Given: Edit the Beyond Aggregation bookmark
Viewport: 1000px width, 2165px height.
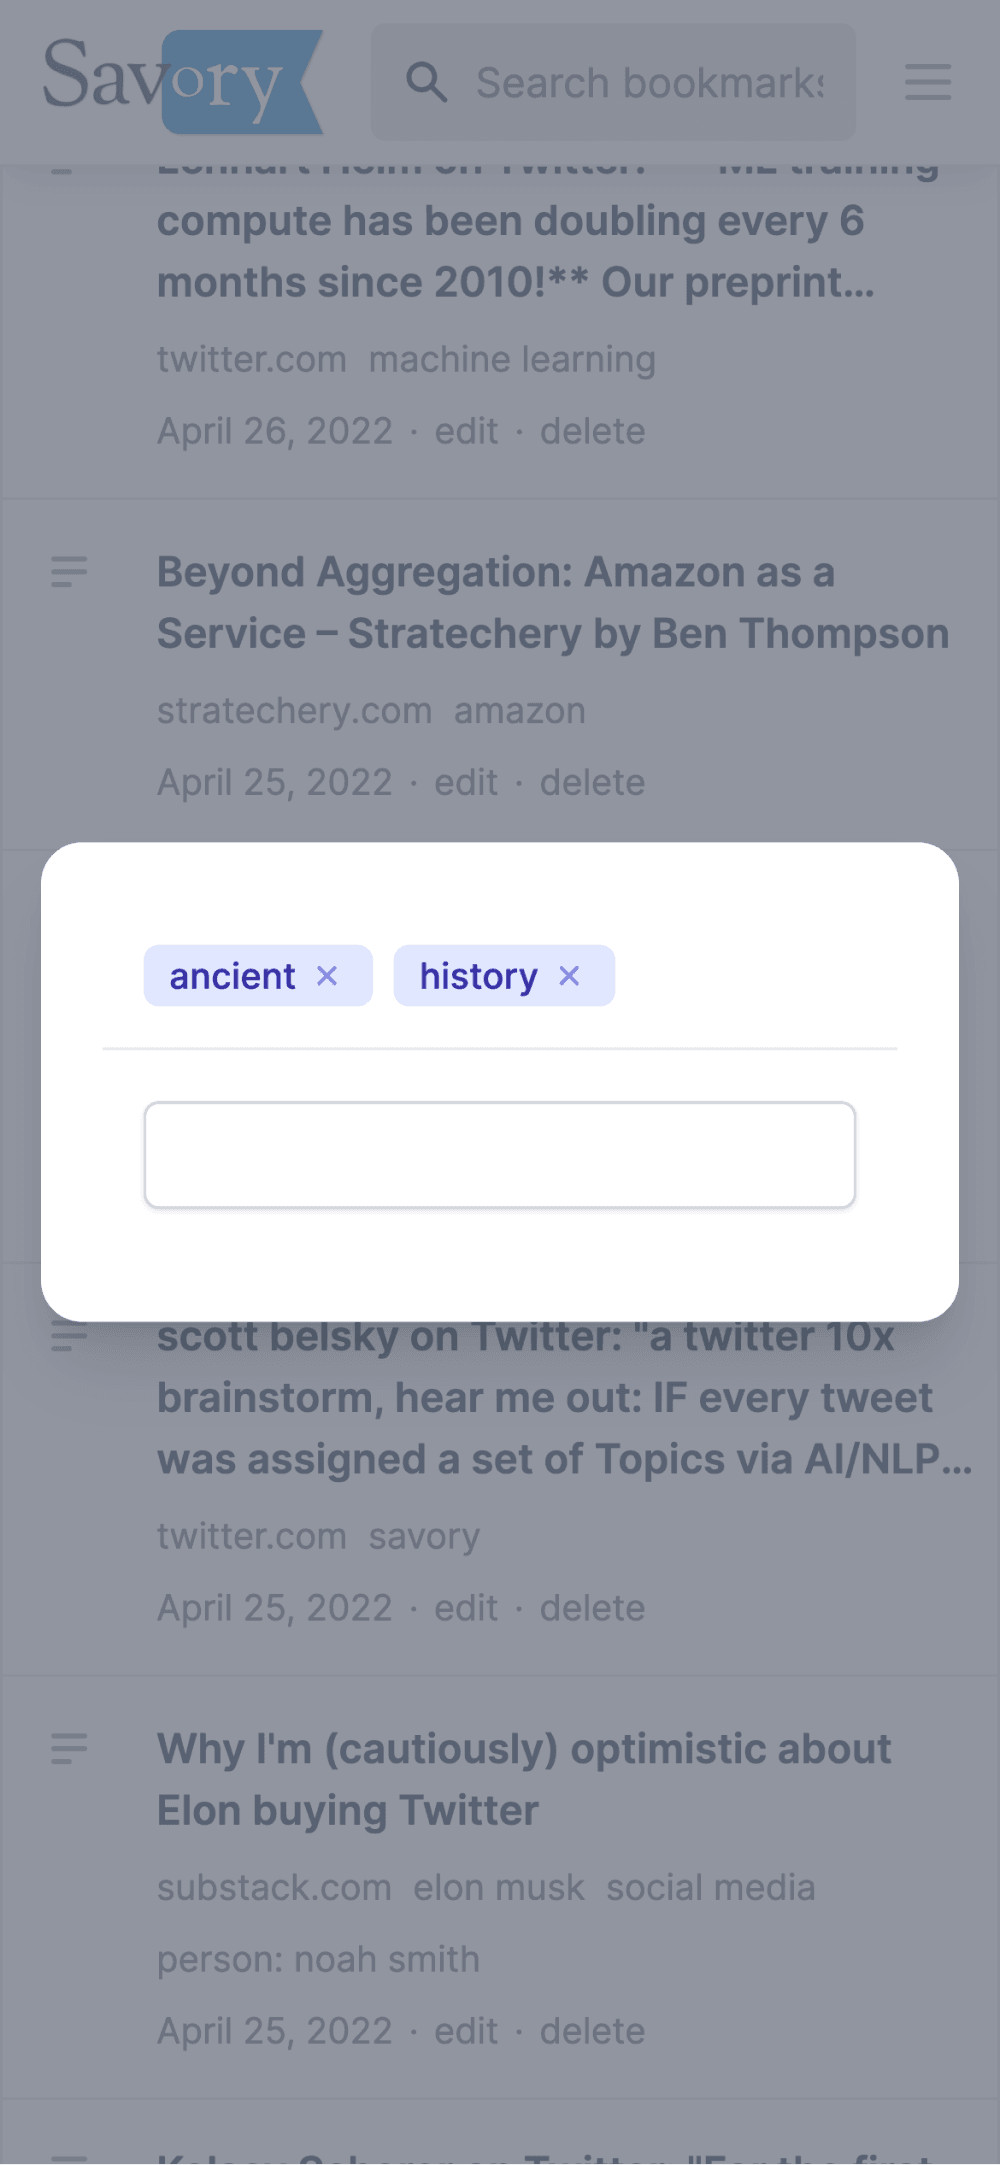Looking at the screenshot, I should tap(466, 782).
